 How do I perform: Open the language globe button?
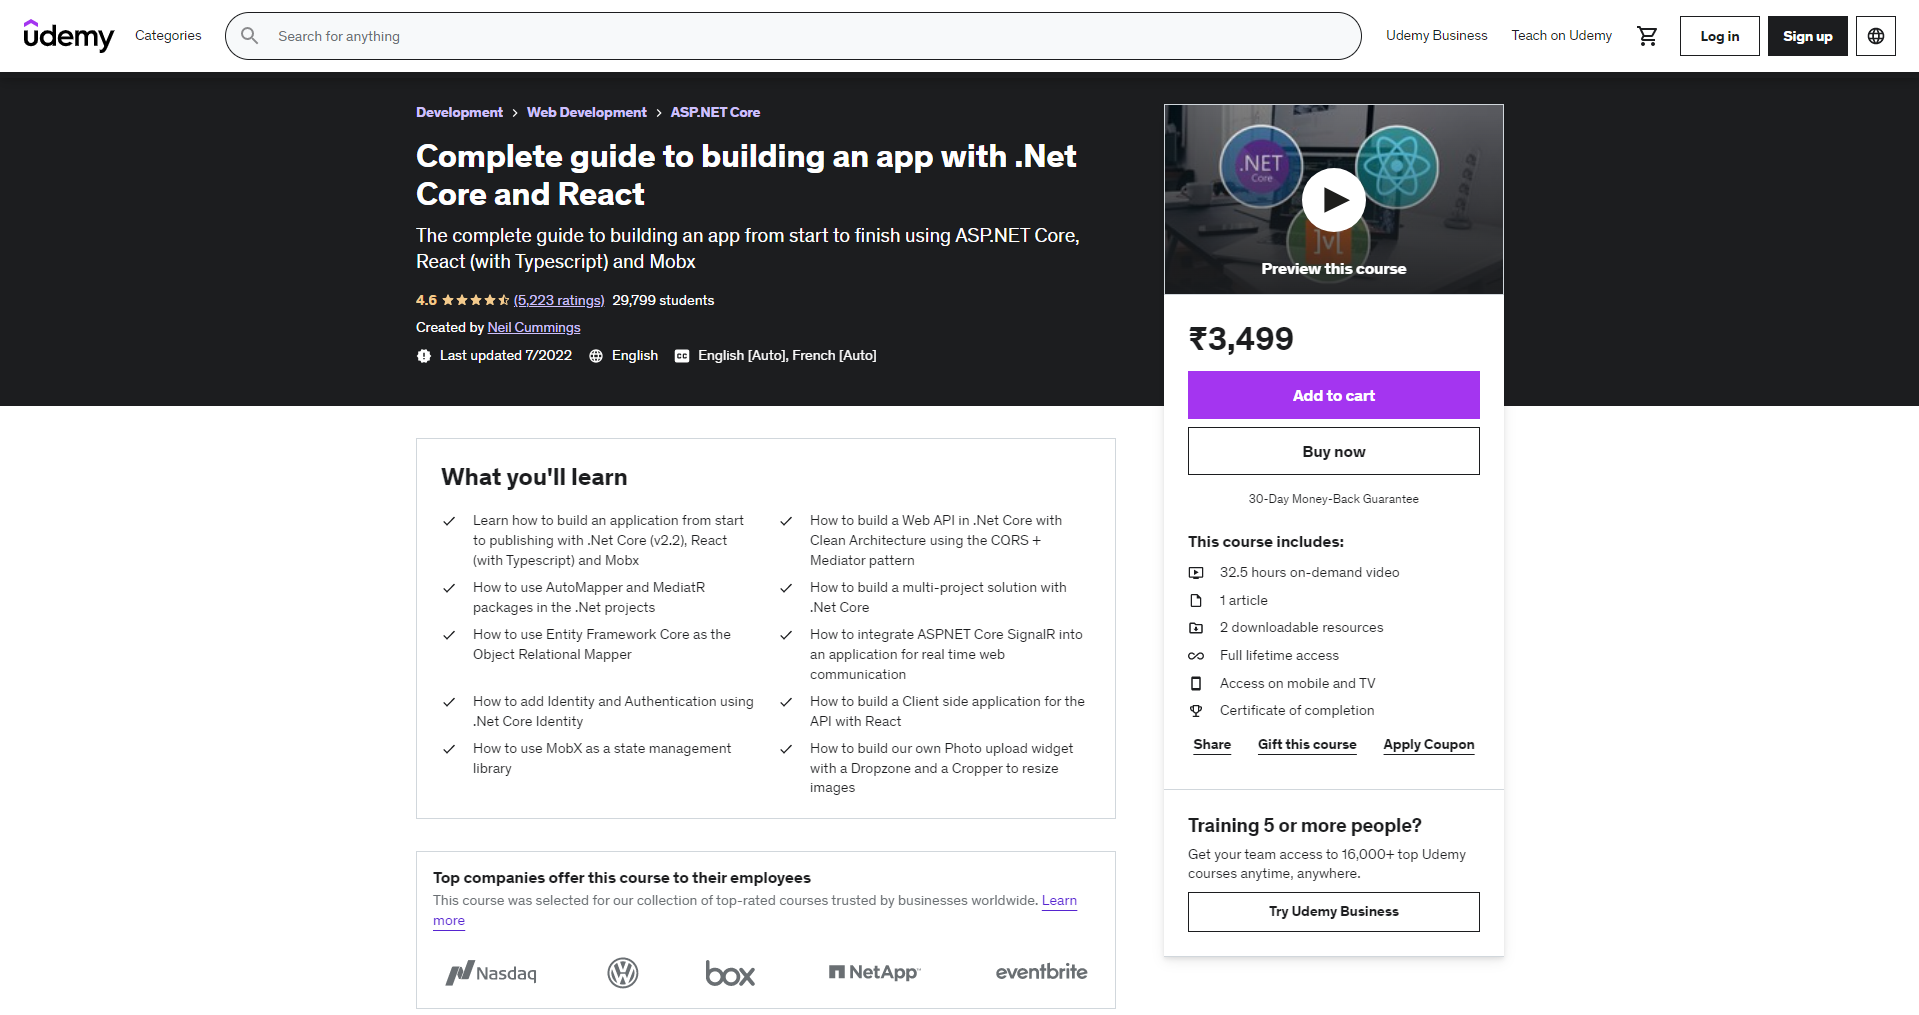tap(1876, 36)
